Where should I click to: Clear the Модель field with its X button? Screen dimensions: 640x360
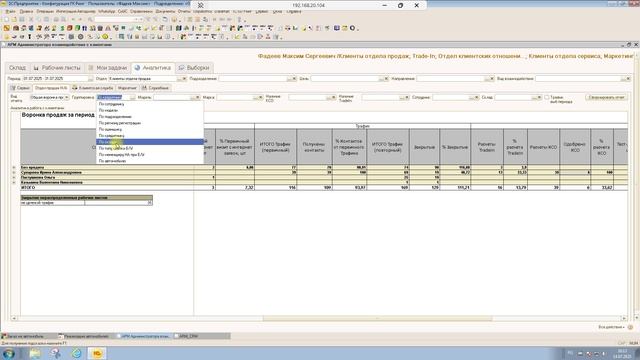pyautogui.click(x=198, y=98)
